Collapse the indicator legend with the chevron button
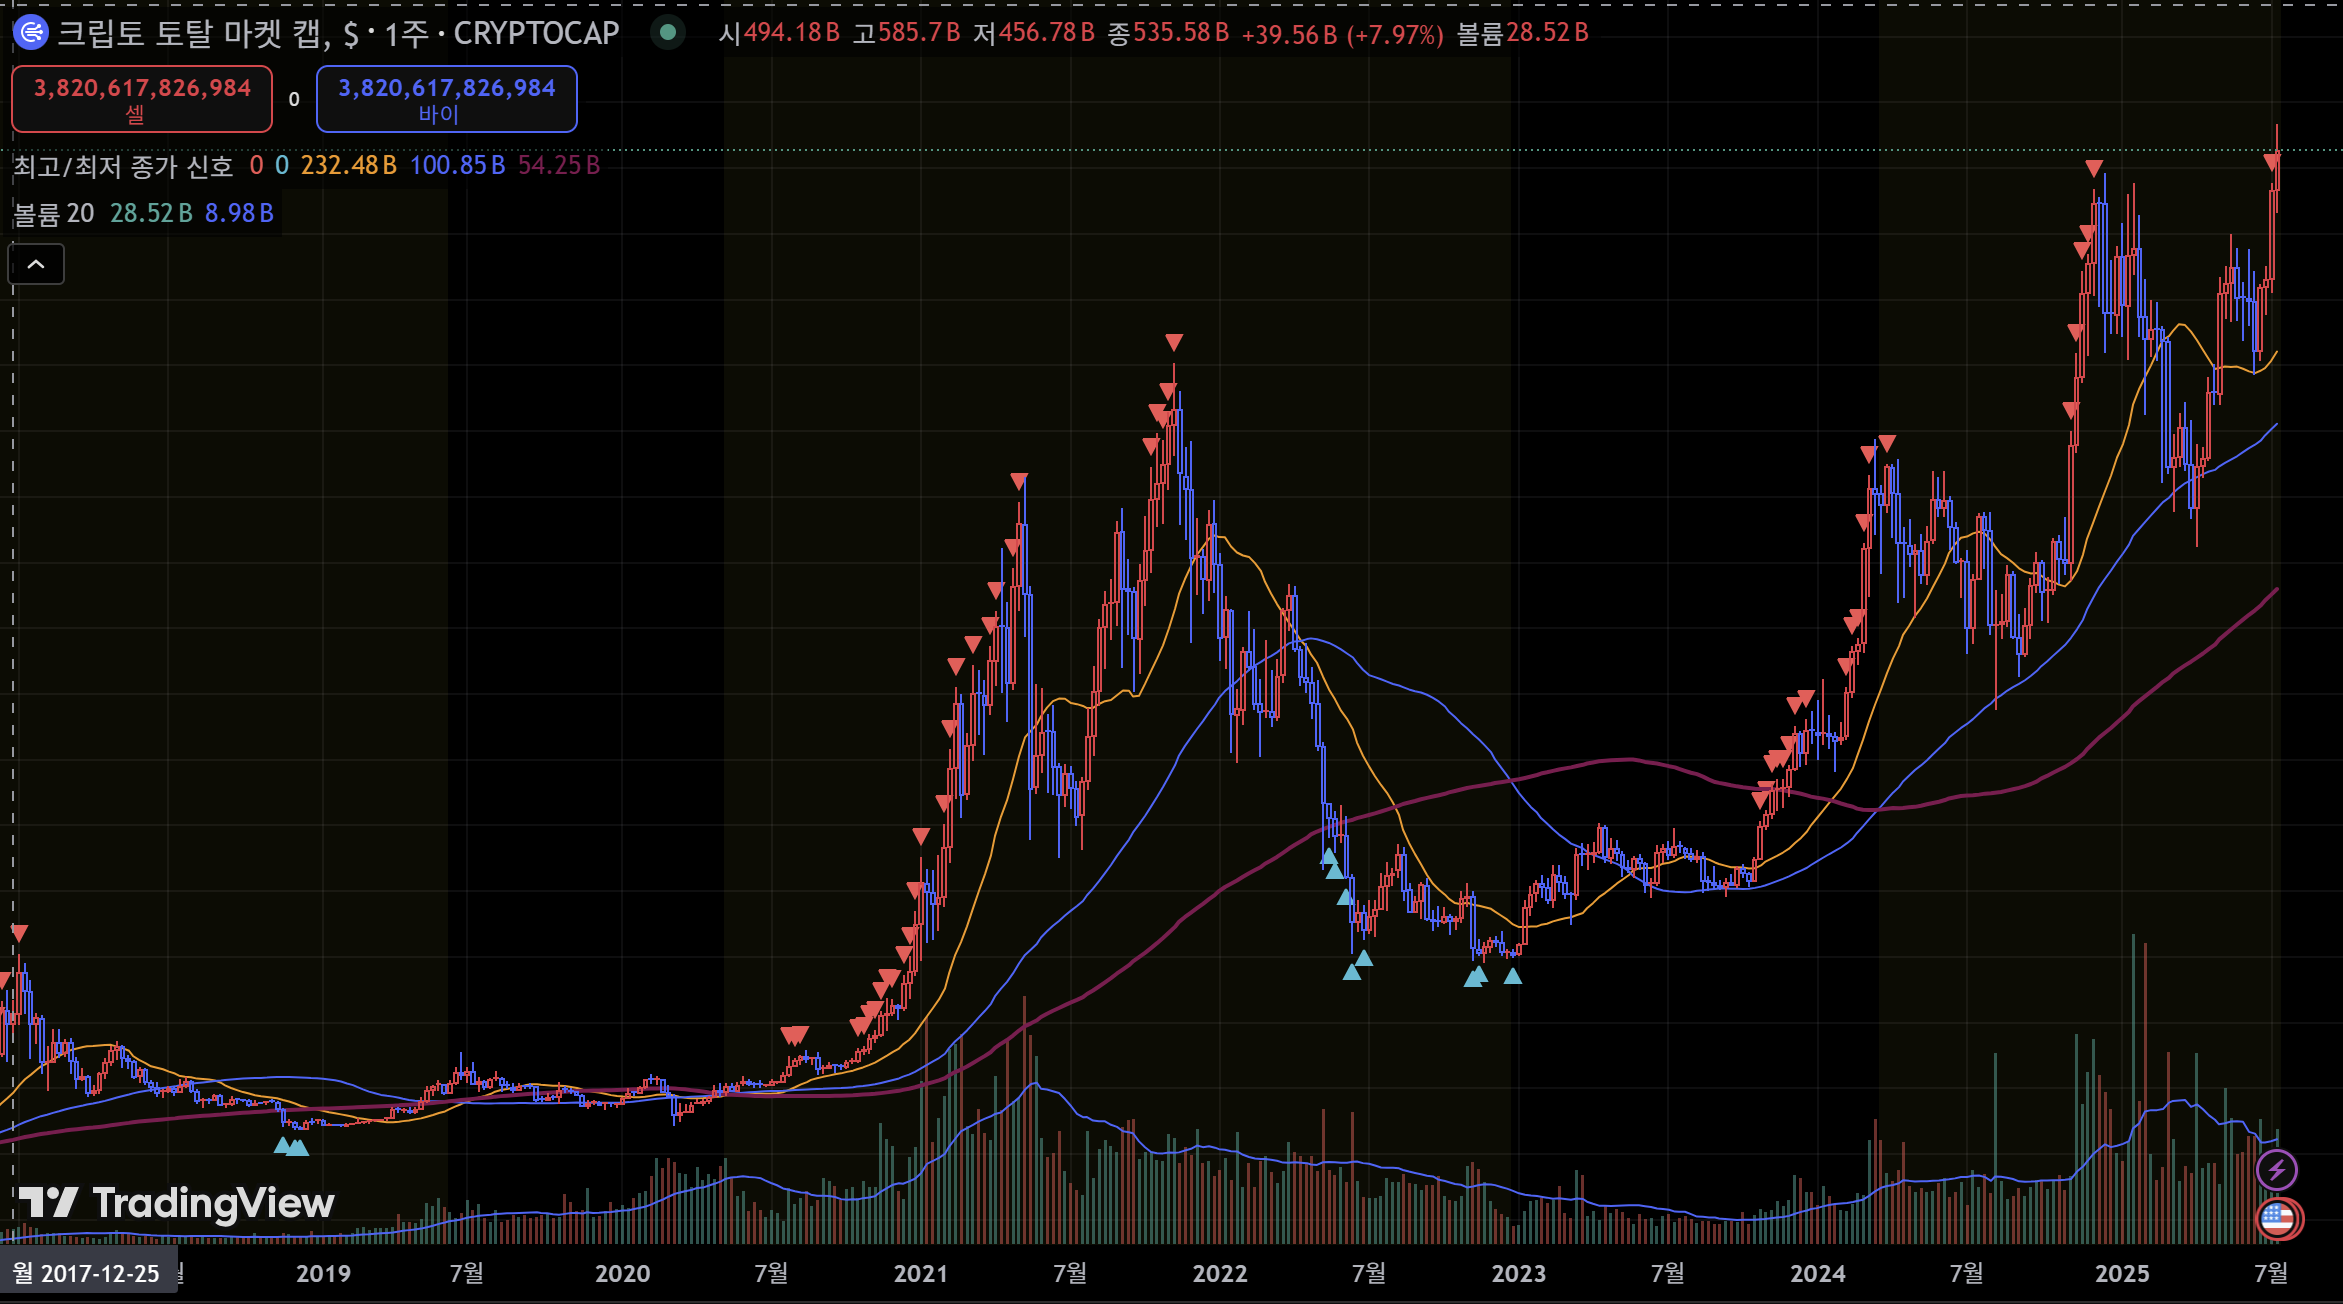The width and height of the screenshot is (2343, 1304). [x=36, y=265]
